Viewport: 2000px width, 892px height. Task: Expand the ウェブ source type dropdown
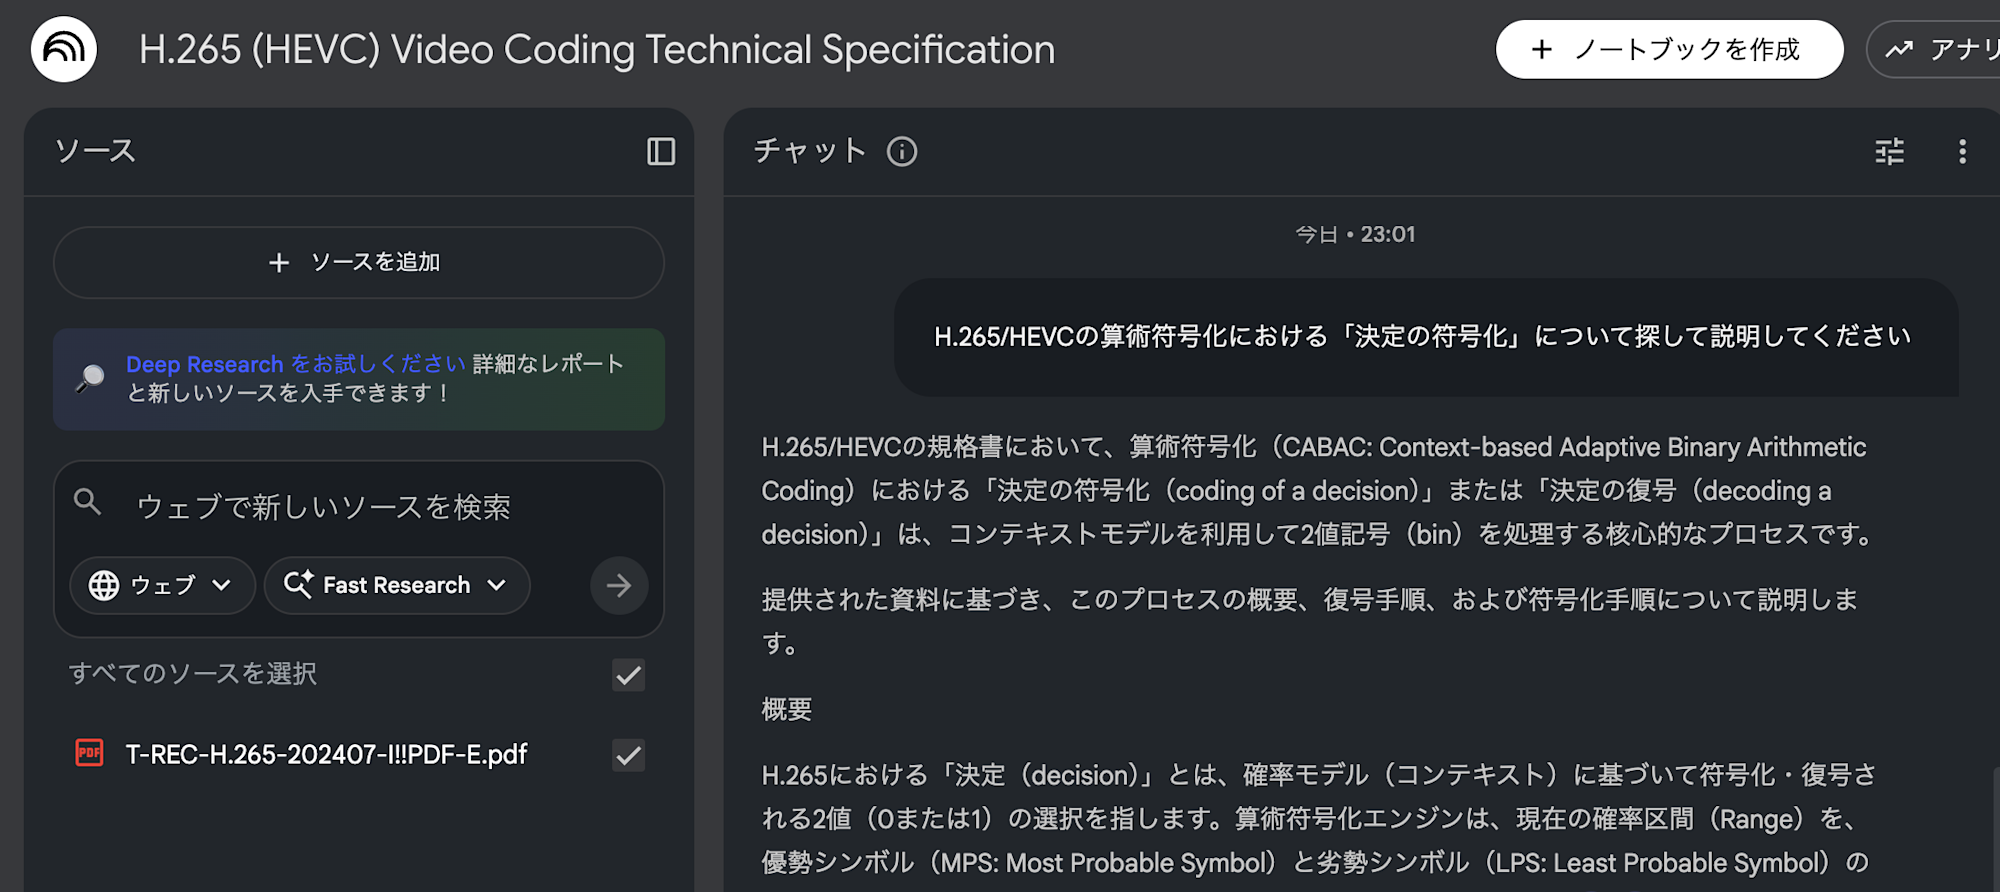coord(162,585)
